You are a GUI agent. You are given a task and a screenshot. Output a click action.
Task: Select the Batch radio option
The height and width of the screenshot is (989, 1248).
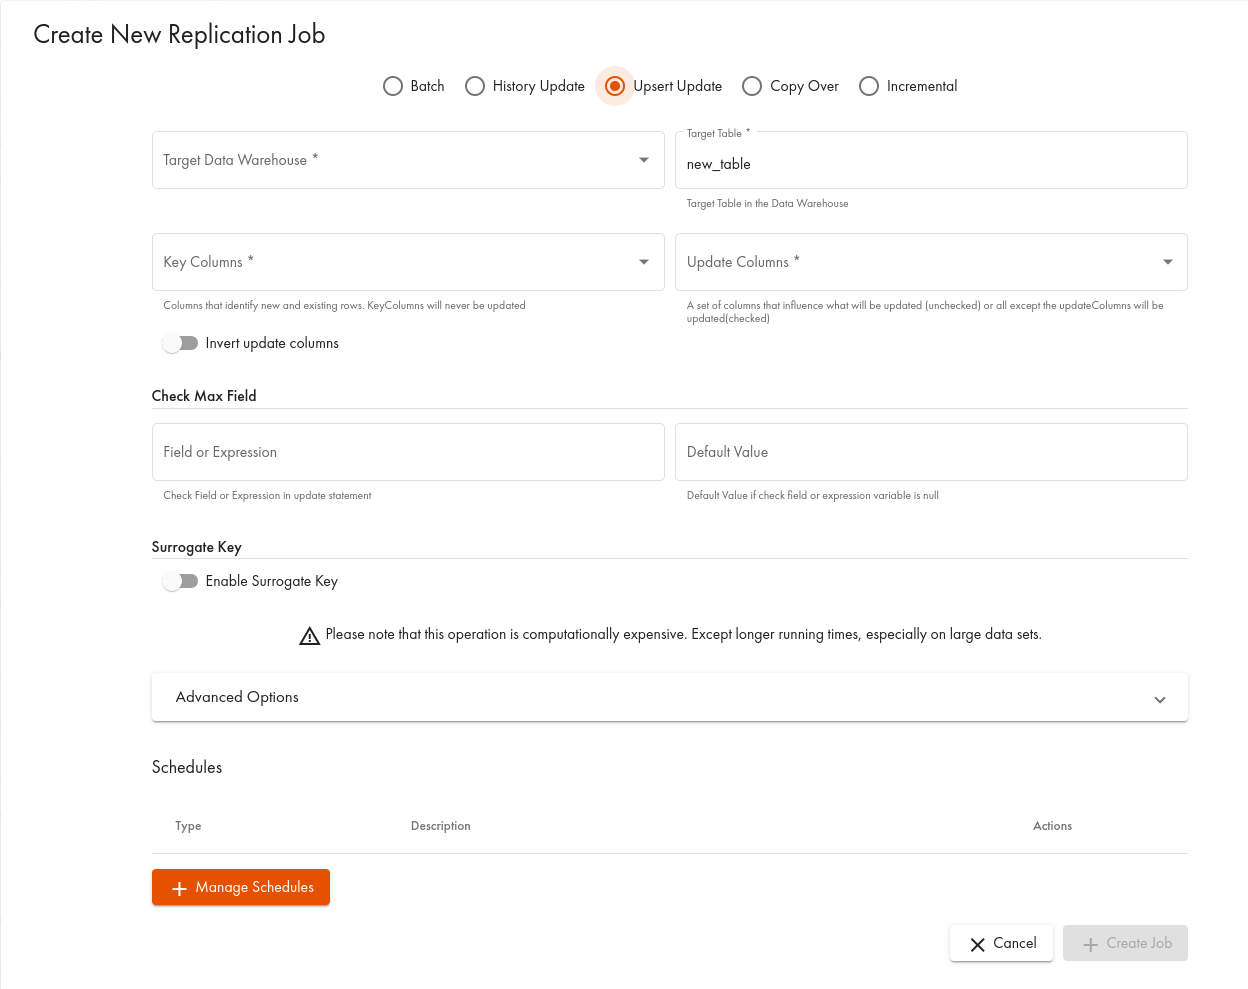[393, 86]
